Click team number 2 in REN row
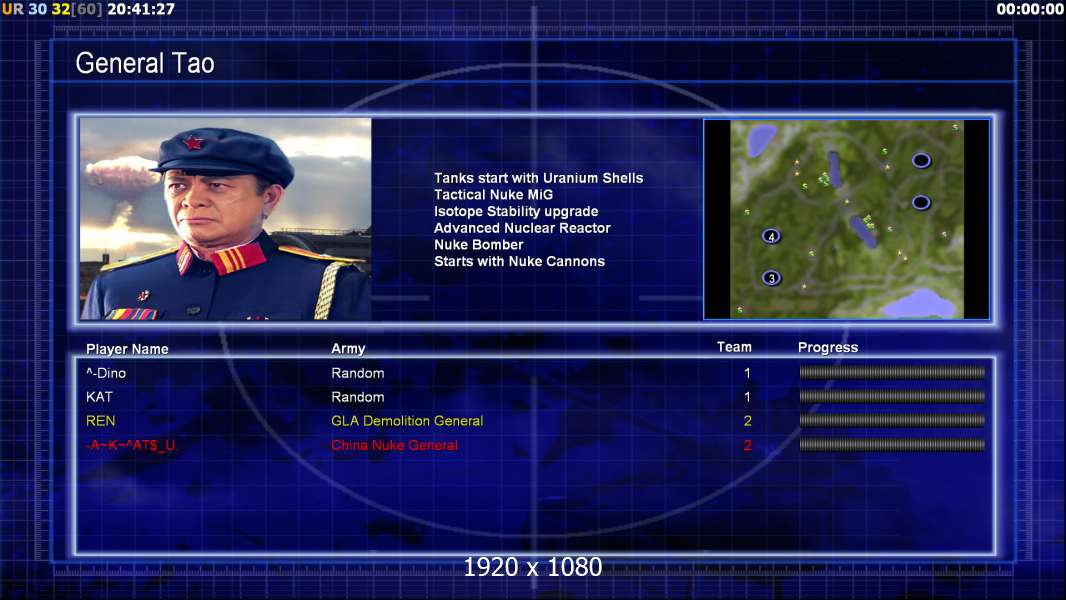The height and width of the screenshot is (600, 1066). pos(747,421)
